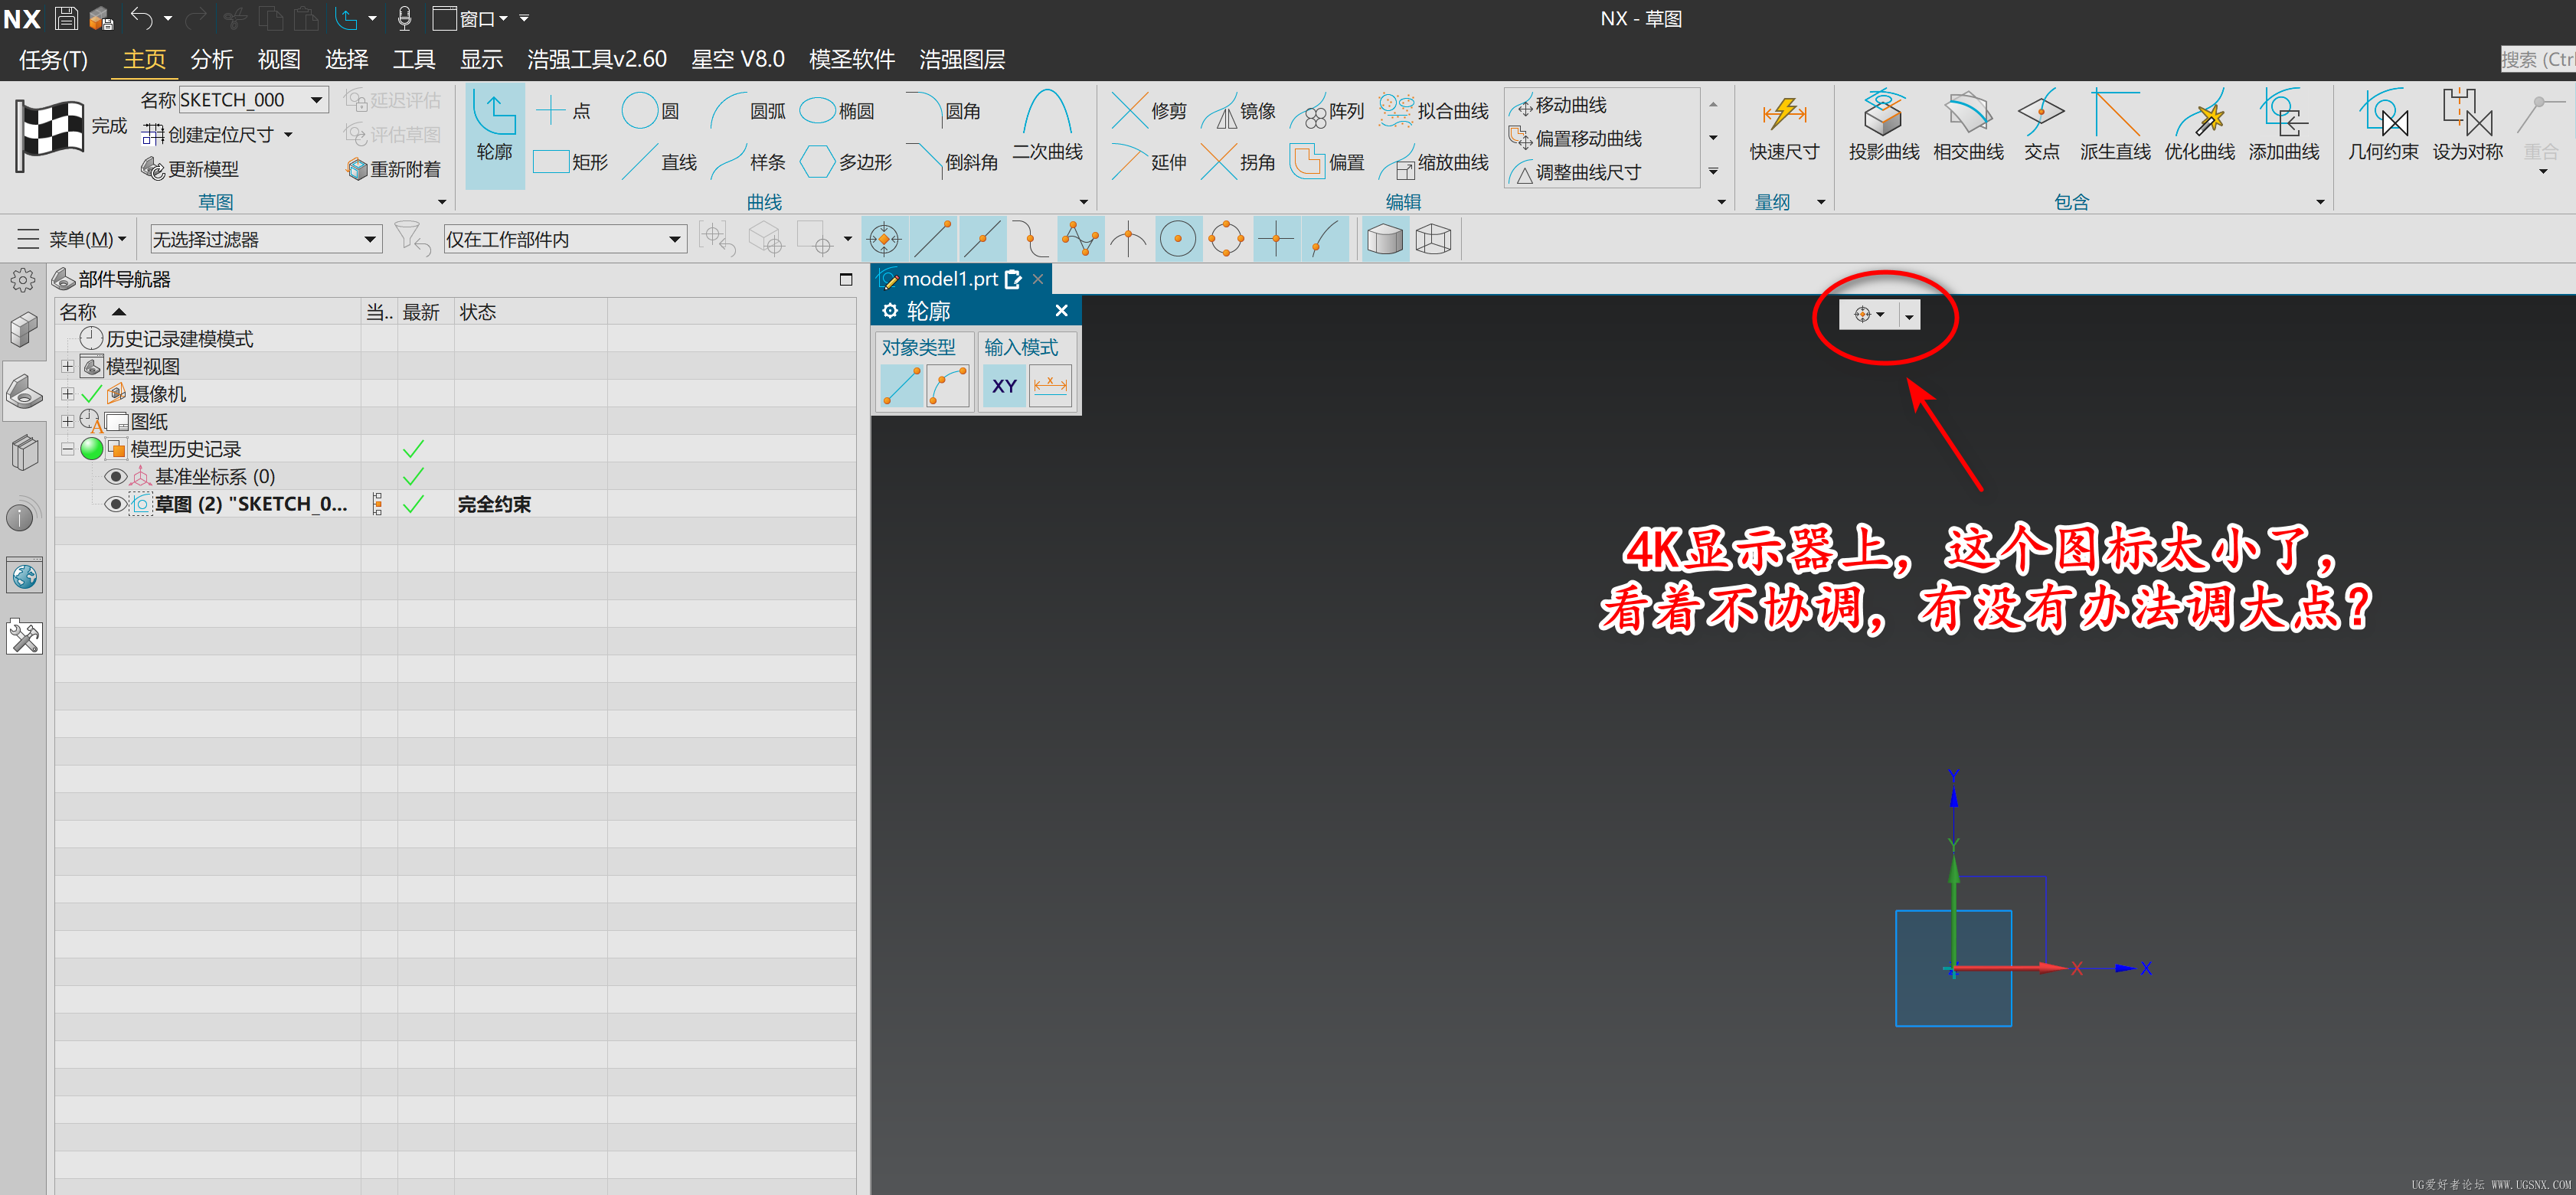2576x1195 pixels.
Task: Click 偏置移动曲线 command
Action: (x=1576, y=139)
